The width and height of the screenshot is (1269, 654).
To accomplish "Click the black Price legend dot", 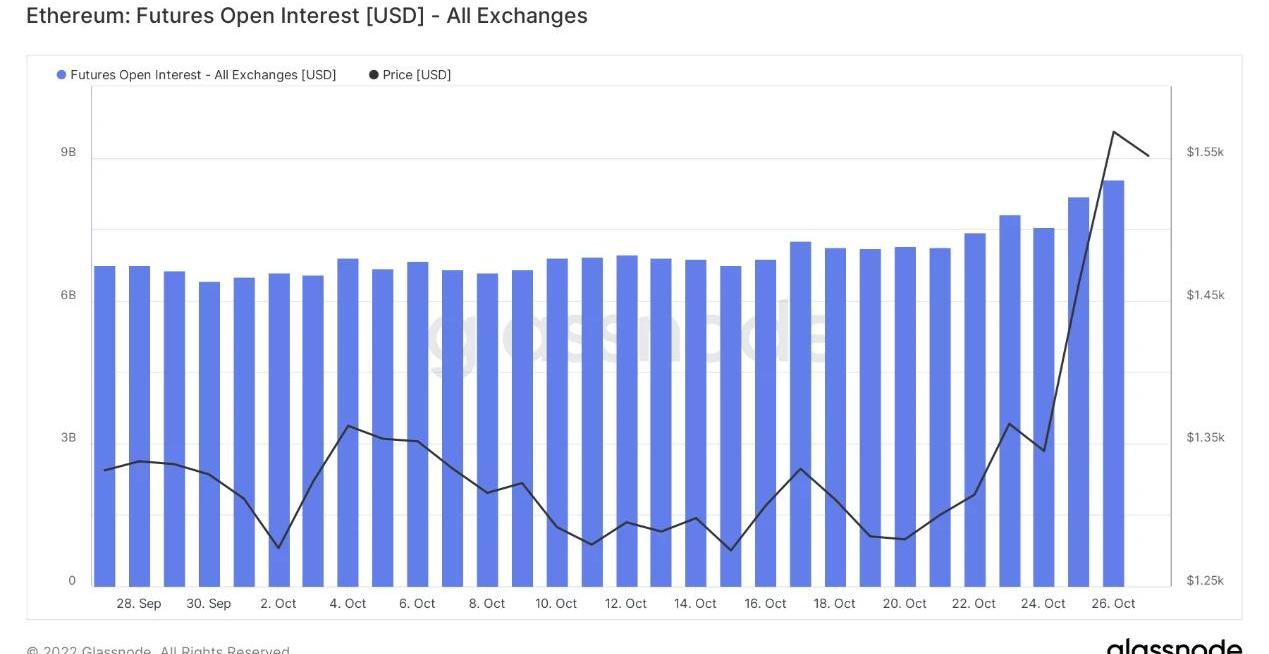I will (x=374, y=75).
